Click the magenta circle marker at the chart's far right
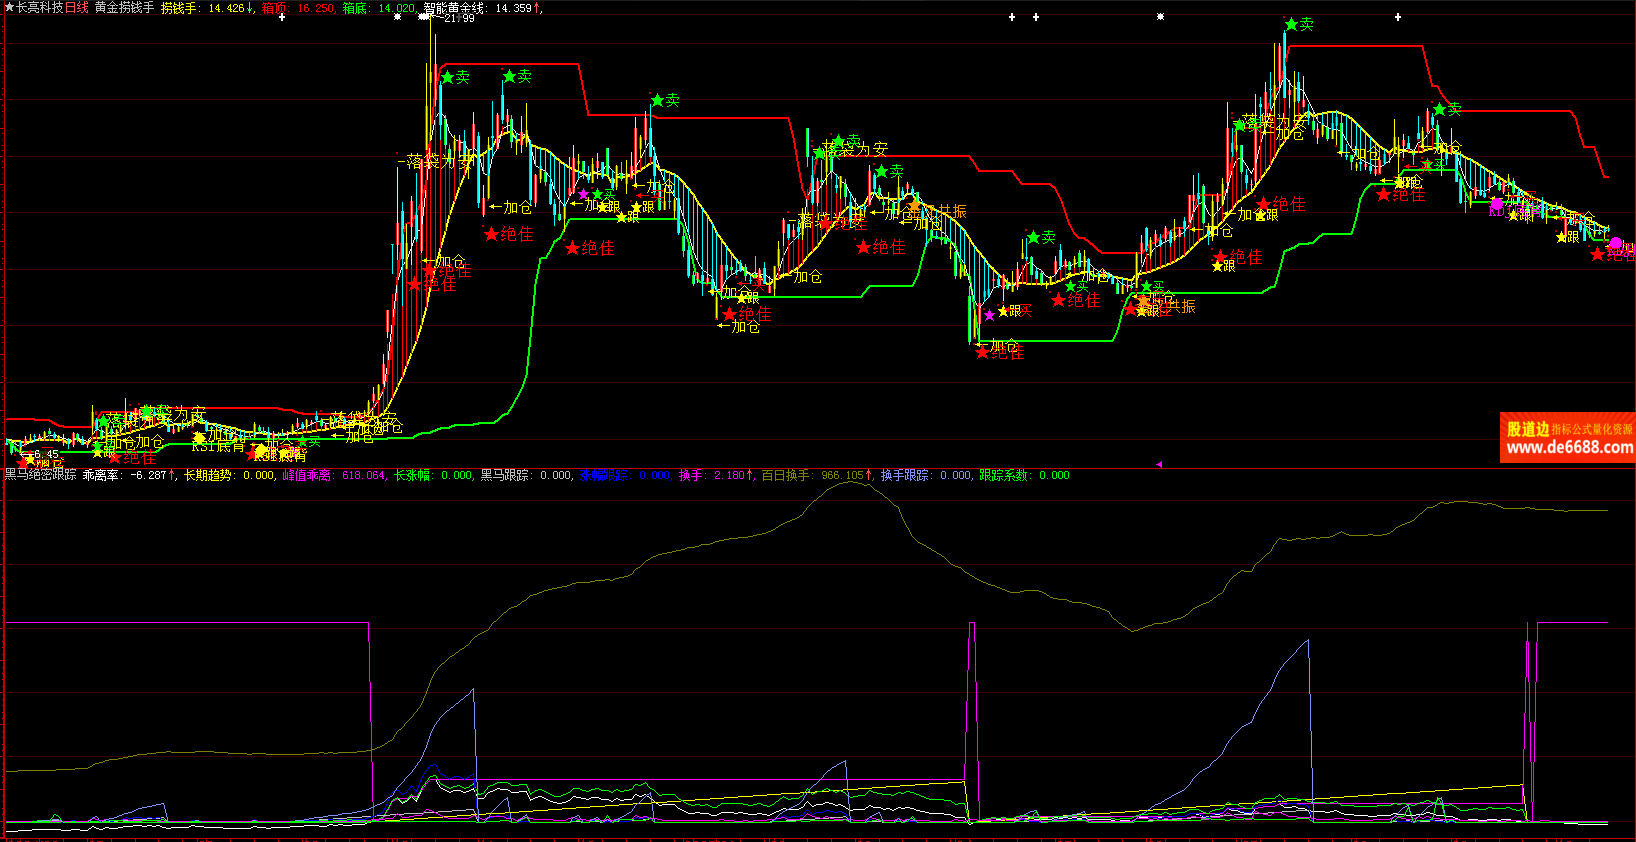The image size is (1636, 842). click(x=1615, y=243)
